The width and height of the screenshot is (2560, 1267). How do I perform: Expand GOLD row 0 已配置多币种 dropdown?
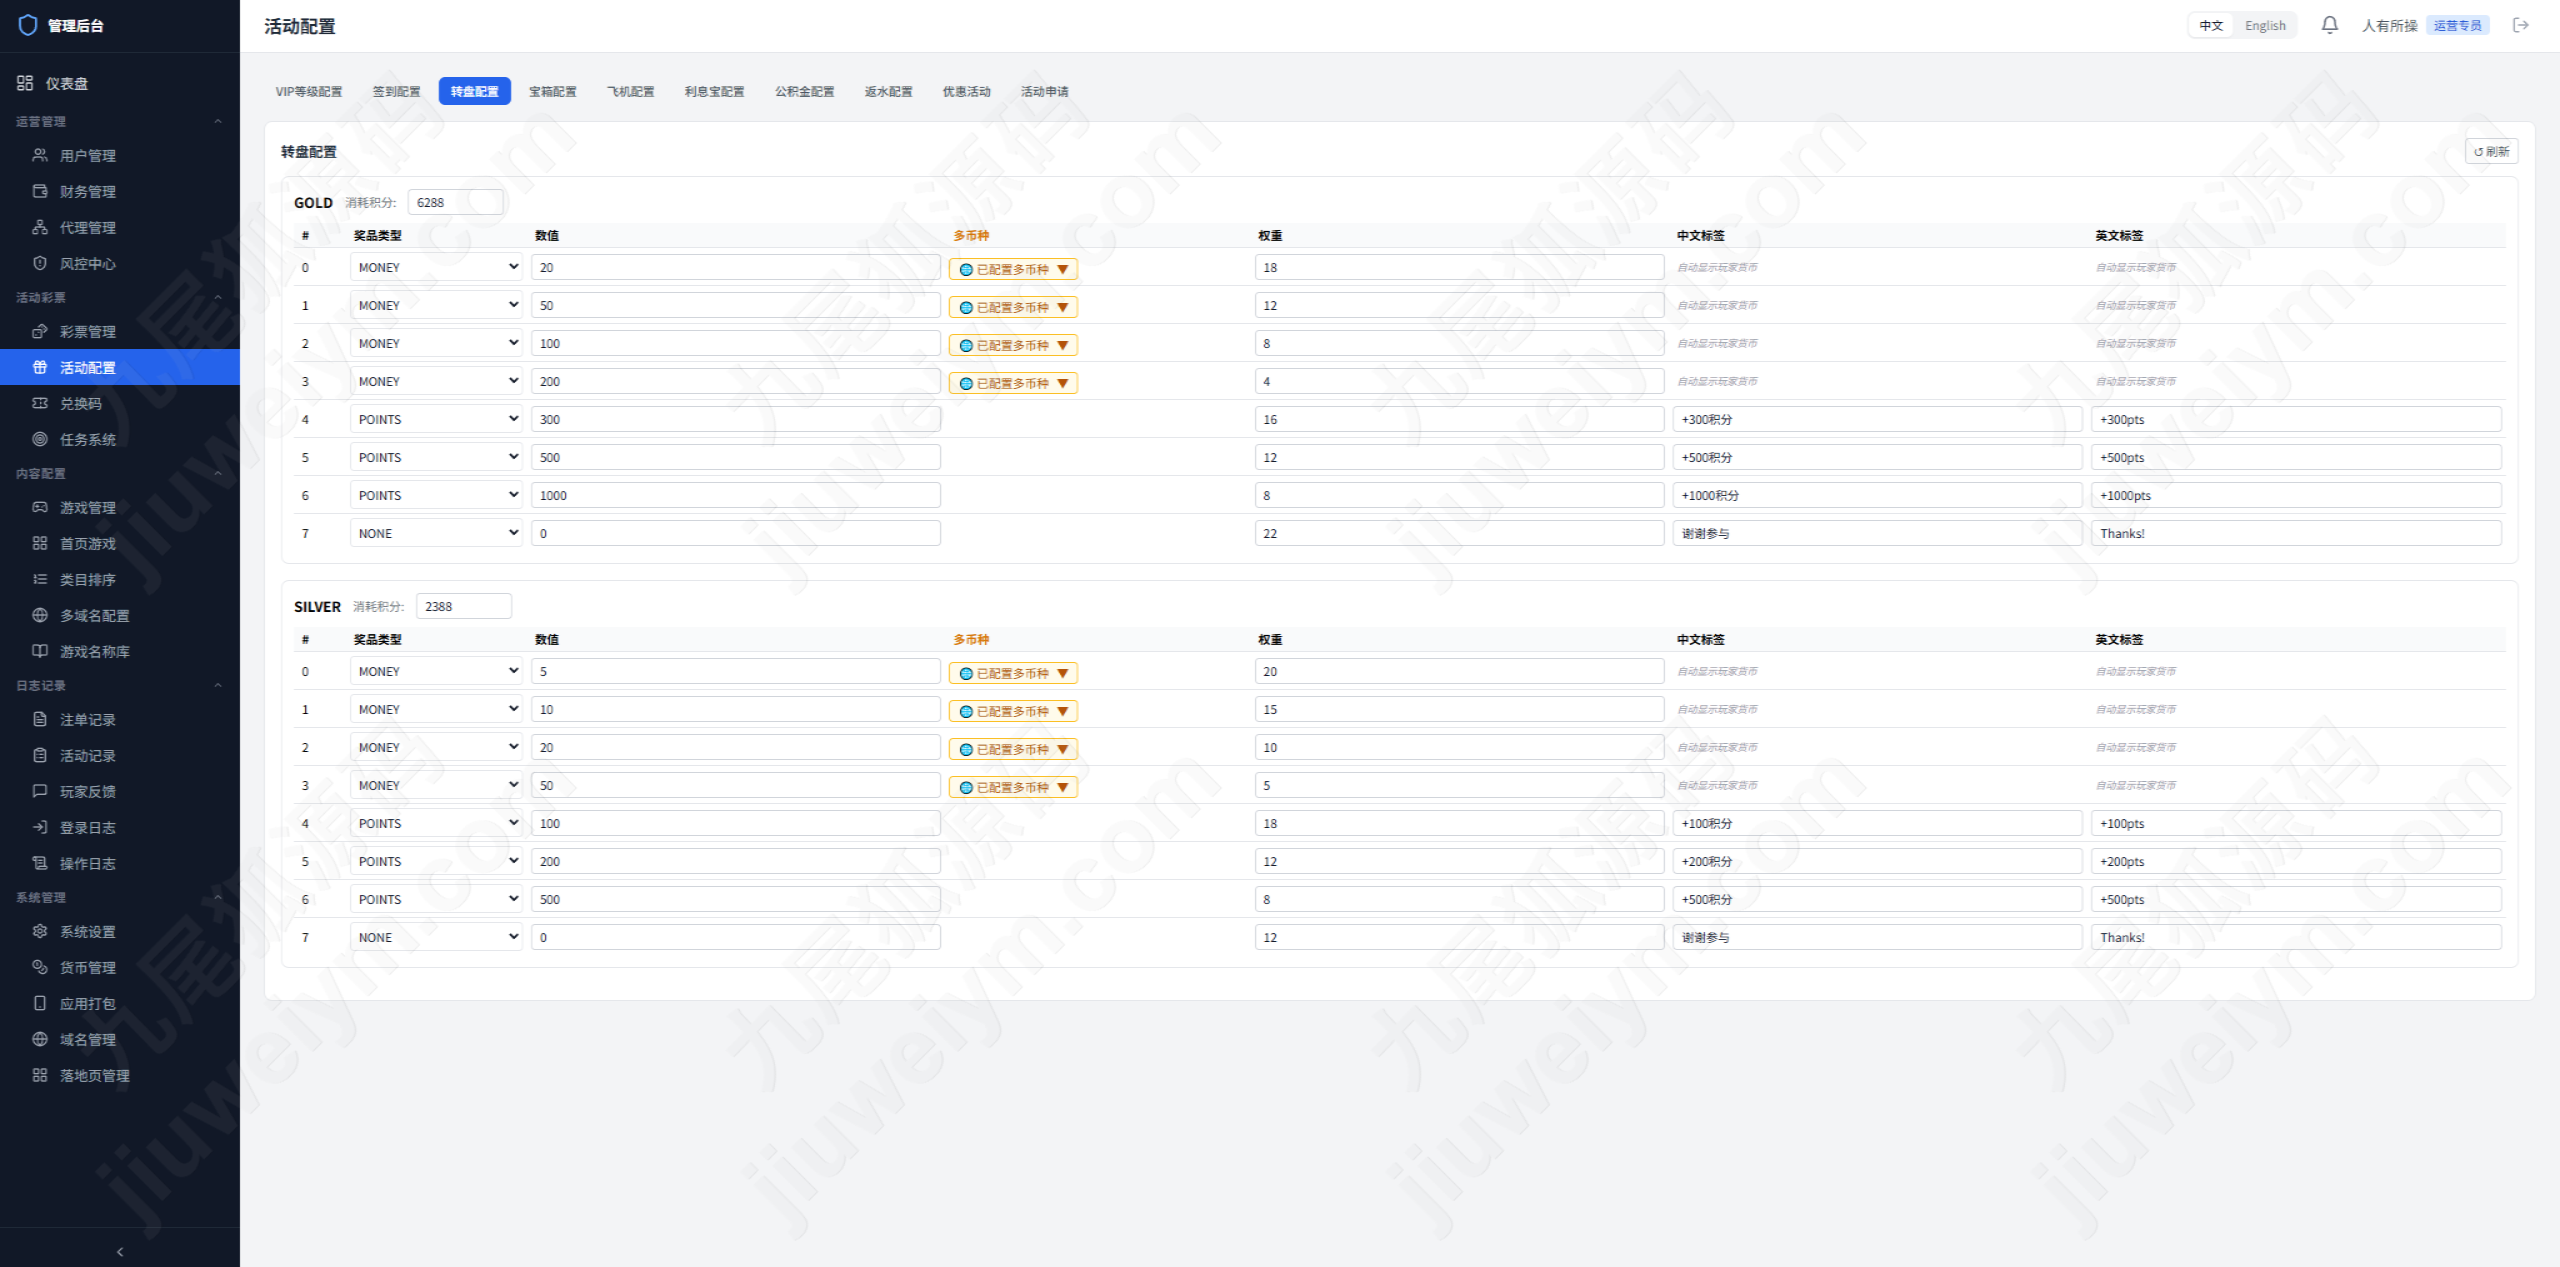[1013, 269]
